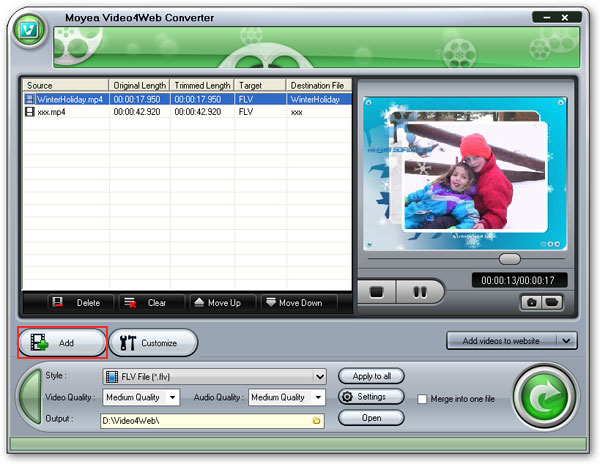Select the xxx.mp4 row
600x464 pixels.
[x=188, y=112]
